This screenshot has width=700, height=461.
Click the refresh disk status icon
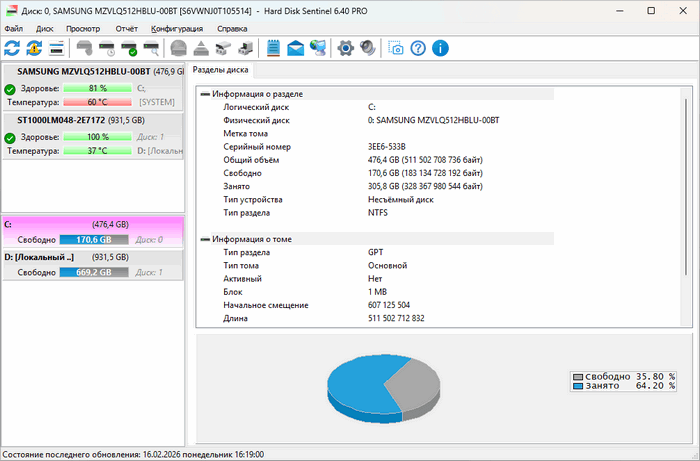[12, 48]
